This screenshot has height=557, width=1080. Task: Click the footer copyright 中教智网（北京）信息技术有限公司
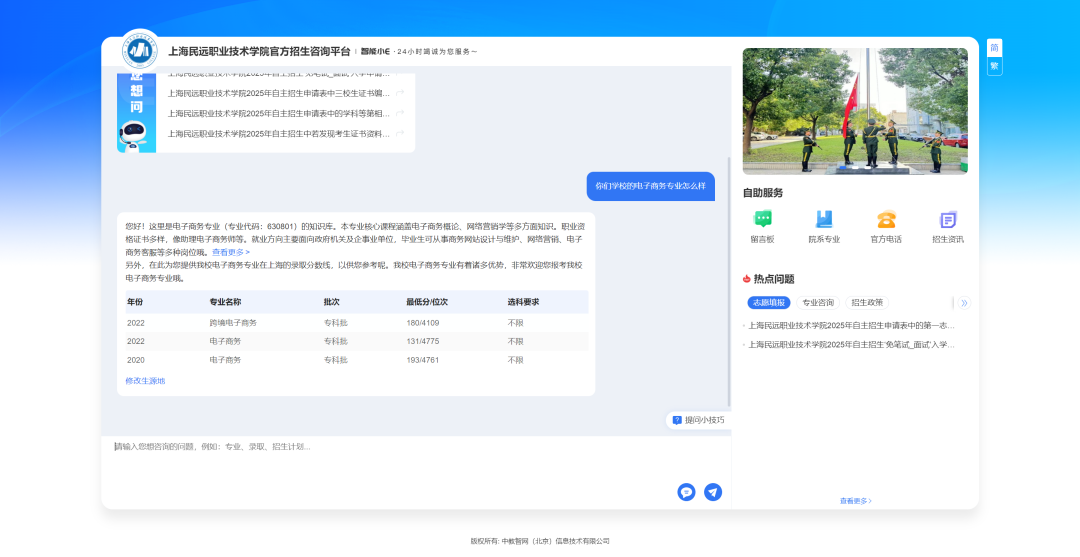(x=555, y=541)
